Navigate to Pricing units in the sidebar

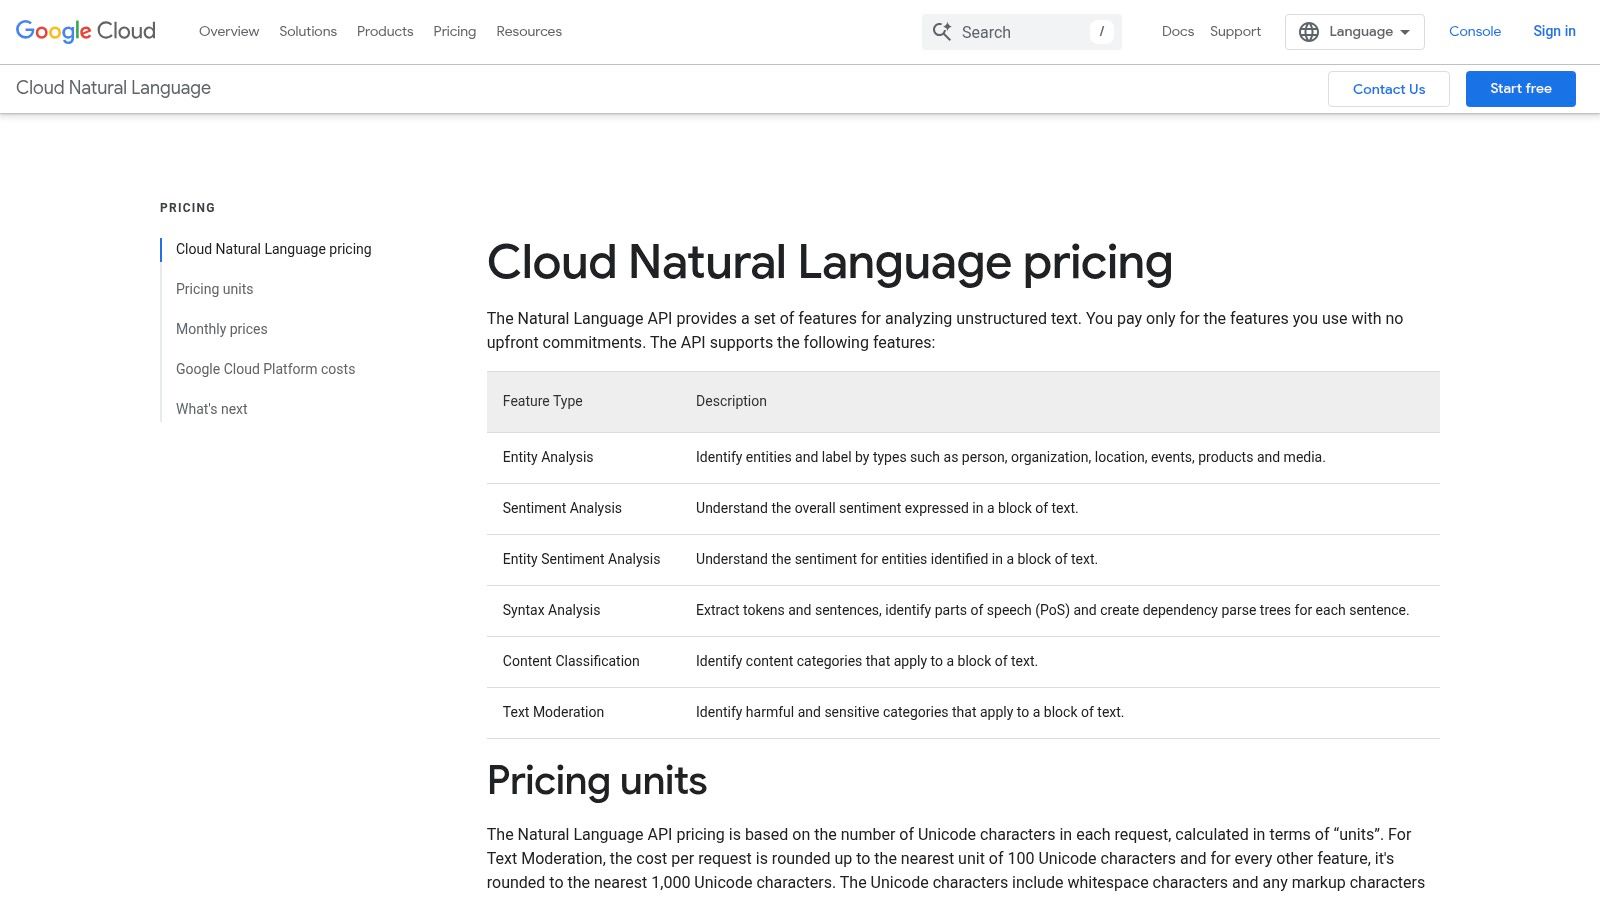(214, 289)
